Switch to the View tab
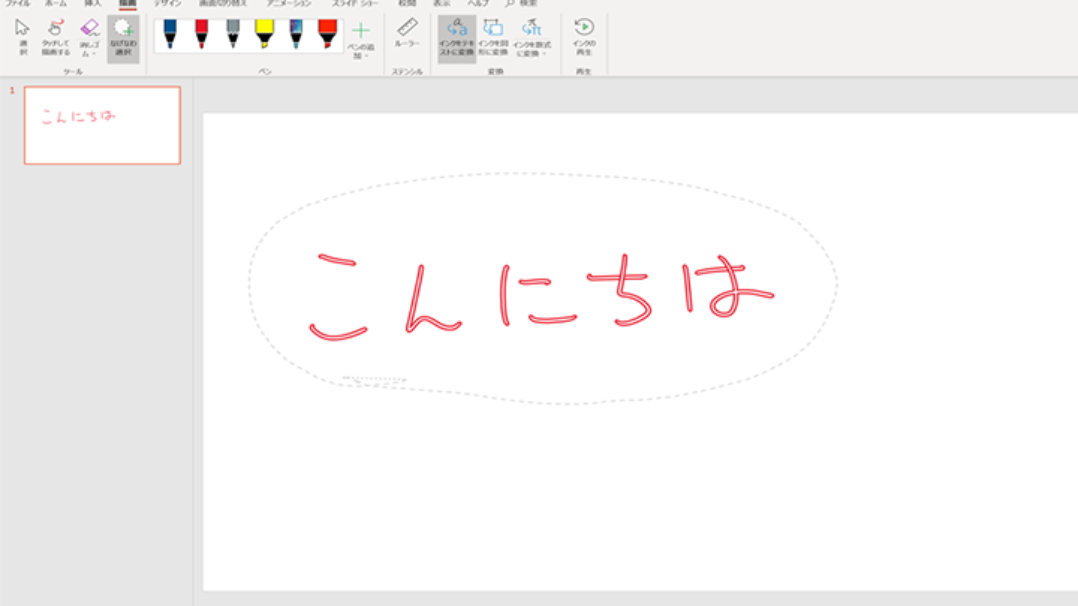Image resolution: width=1078 pixels, height=606 pixels. (x=441, y=3)
